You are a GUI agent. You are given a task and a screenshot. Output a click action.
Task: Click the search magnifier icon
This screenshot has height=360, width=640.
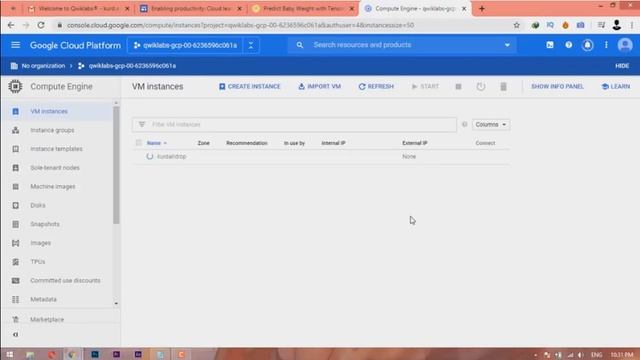click(x=300, y=45)
